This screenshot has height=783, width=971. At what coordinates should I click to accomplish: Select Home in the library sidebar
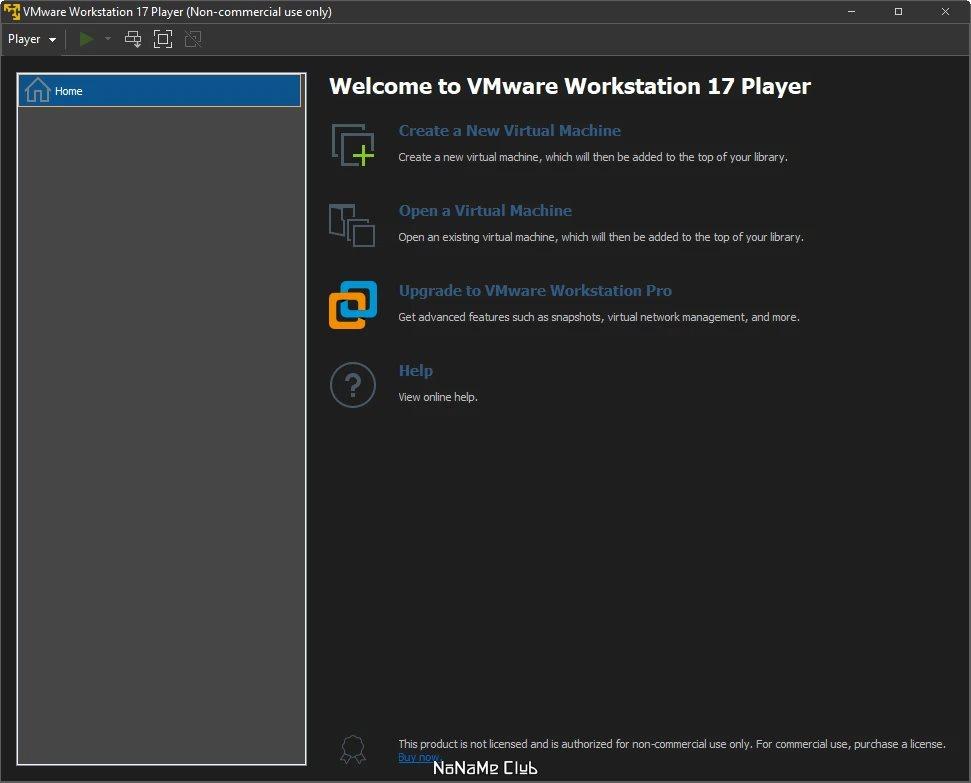tap(159, 90)
